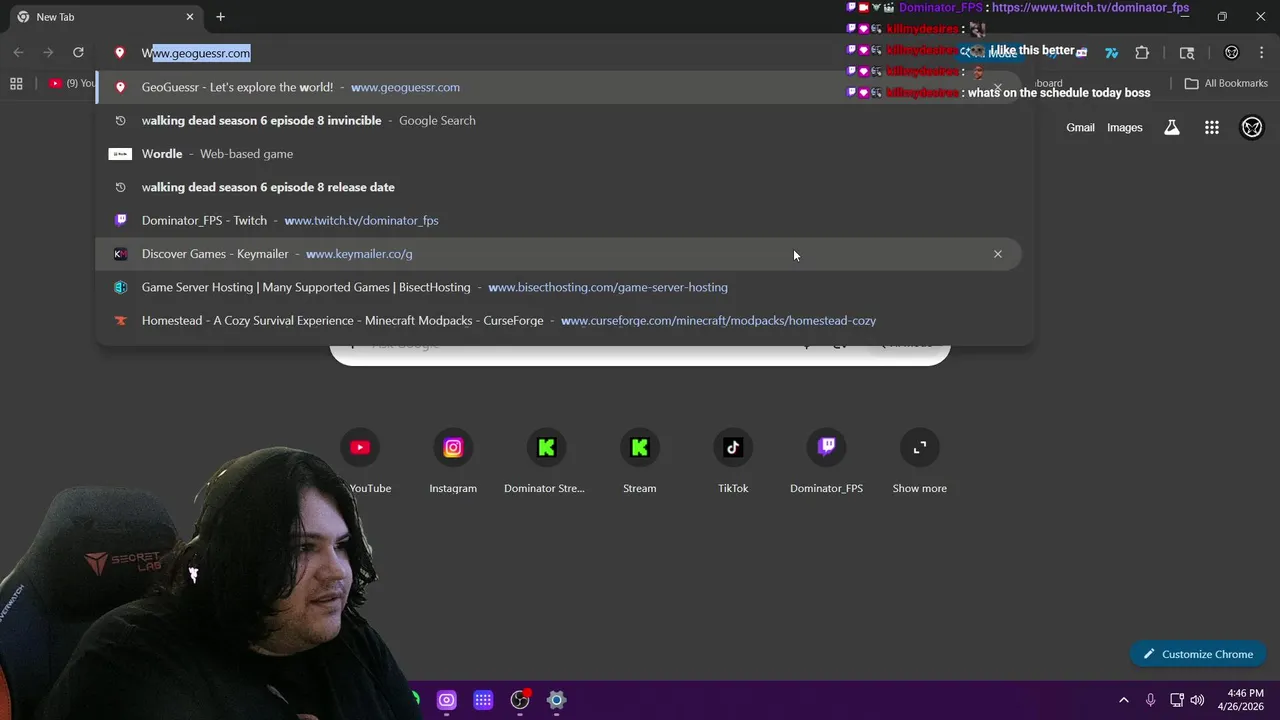Open Search Labs flask icon
The height and width of the screenshot is (720, 1280).
click(1171, 127)
